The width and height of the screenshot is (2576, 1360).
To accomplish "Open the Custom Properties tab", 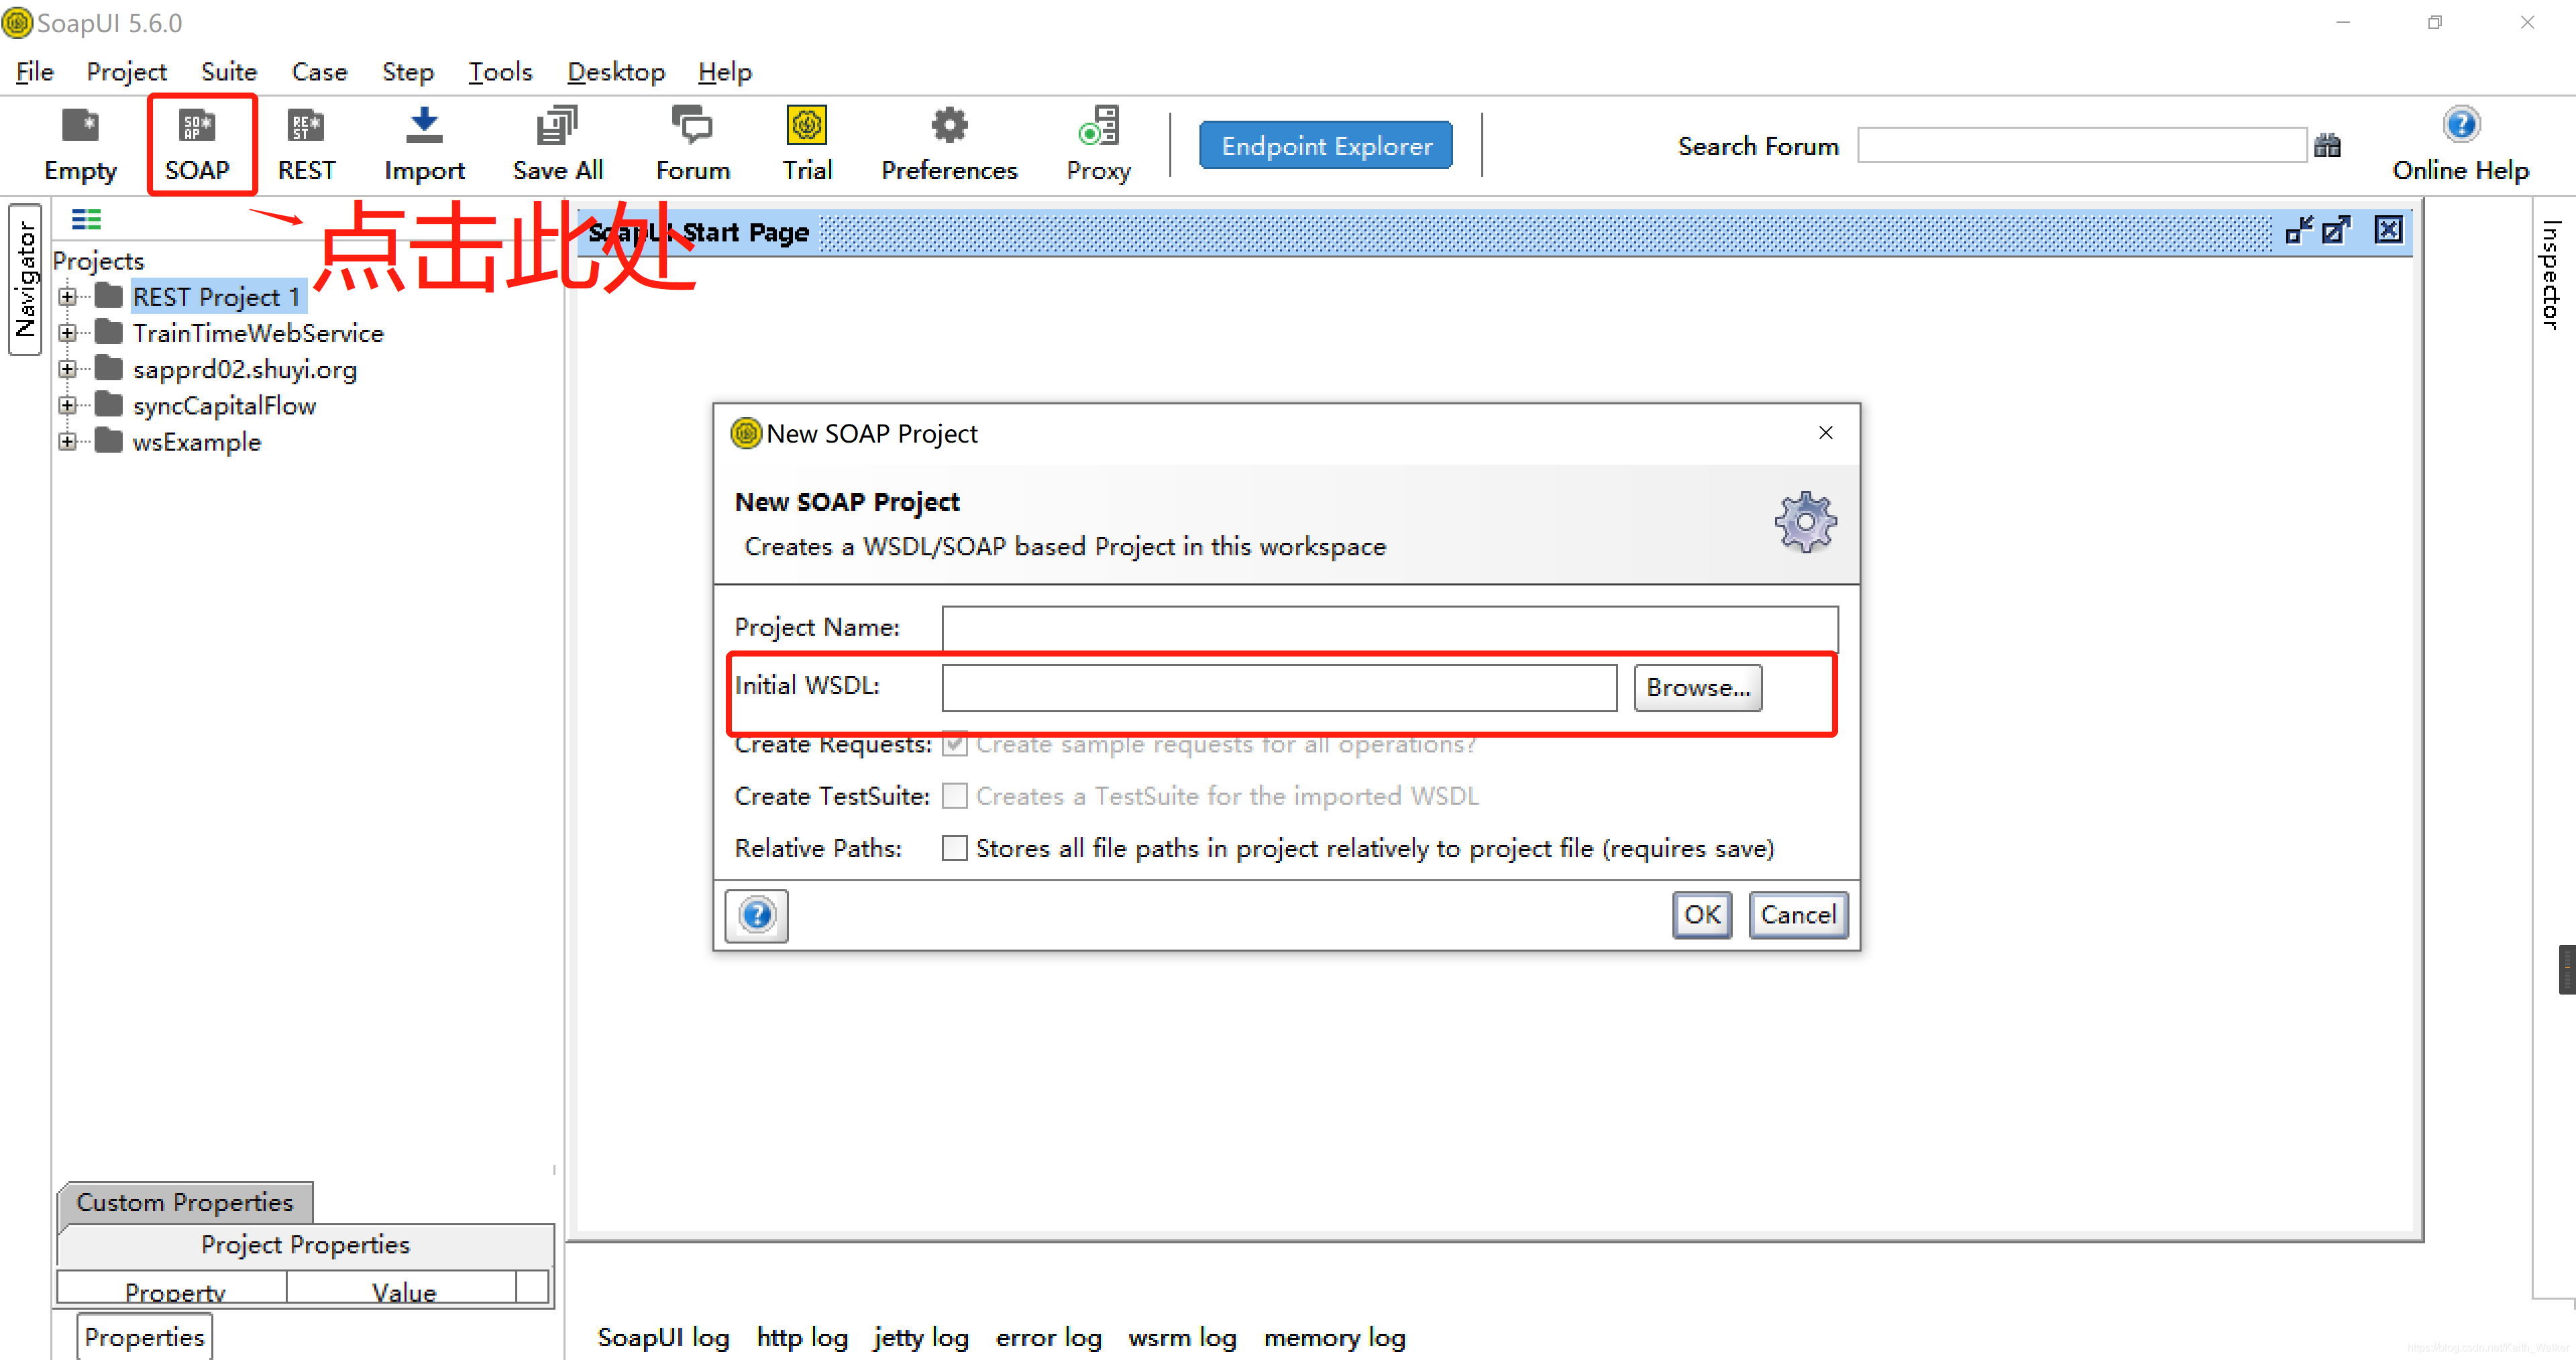I will pyautogui.click(x=185, y=1202).
